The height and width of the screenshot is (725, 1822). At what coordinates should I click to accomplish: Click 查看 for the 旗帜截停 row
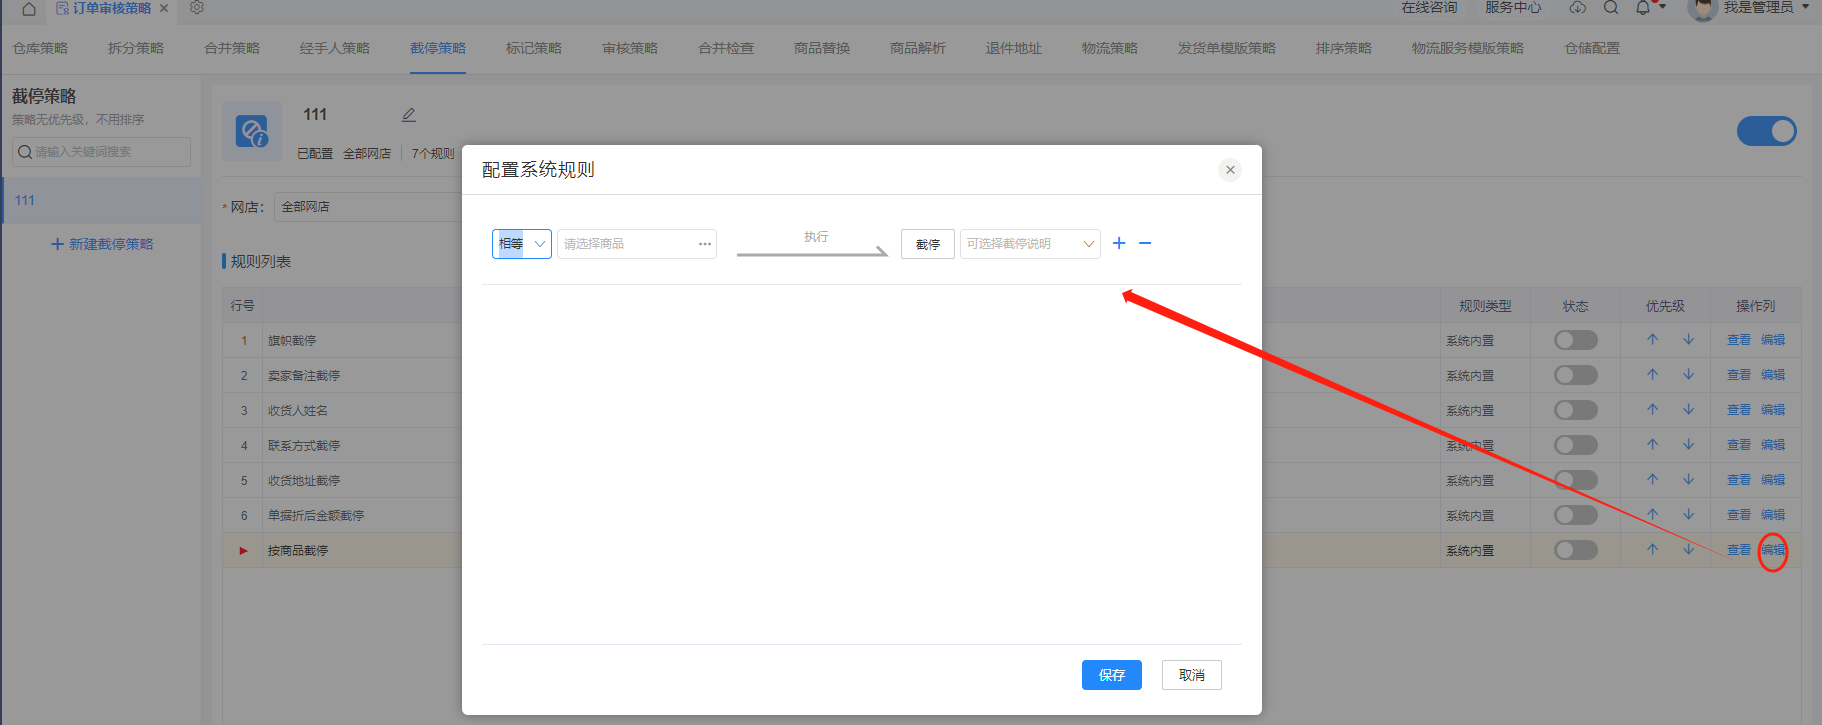click(x=1739, y=340)
